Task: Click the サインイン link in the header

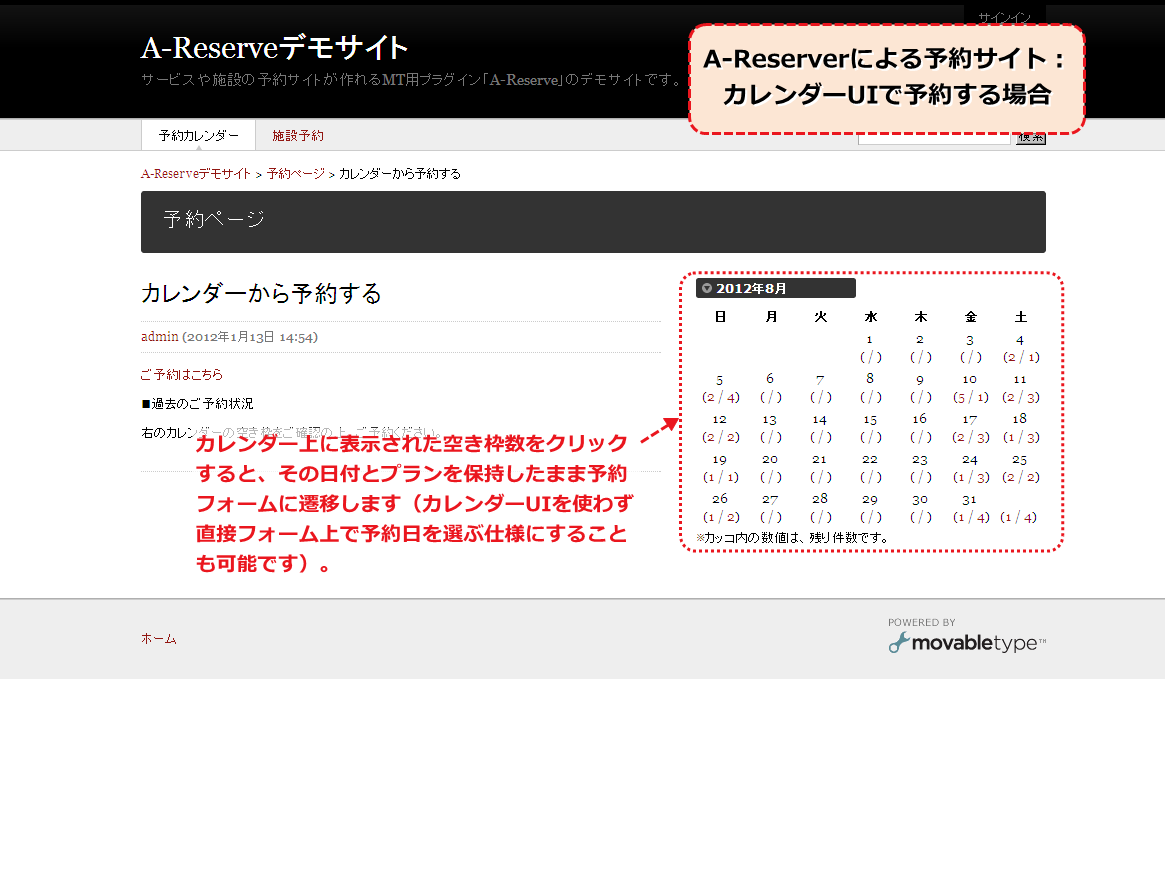Action: [x=1004, y=17]
